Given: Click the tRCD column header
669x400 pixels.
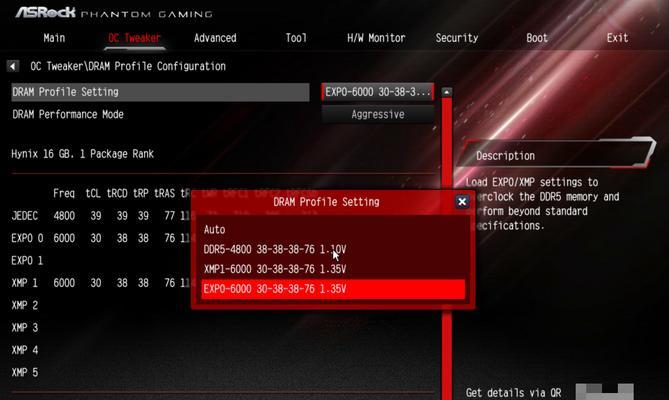Looking at the screenshot, I should [x=117, y=194].
